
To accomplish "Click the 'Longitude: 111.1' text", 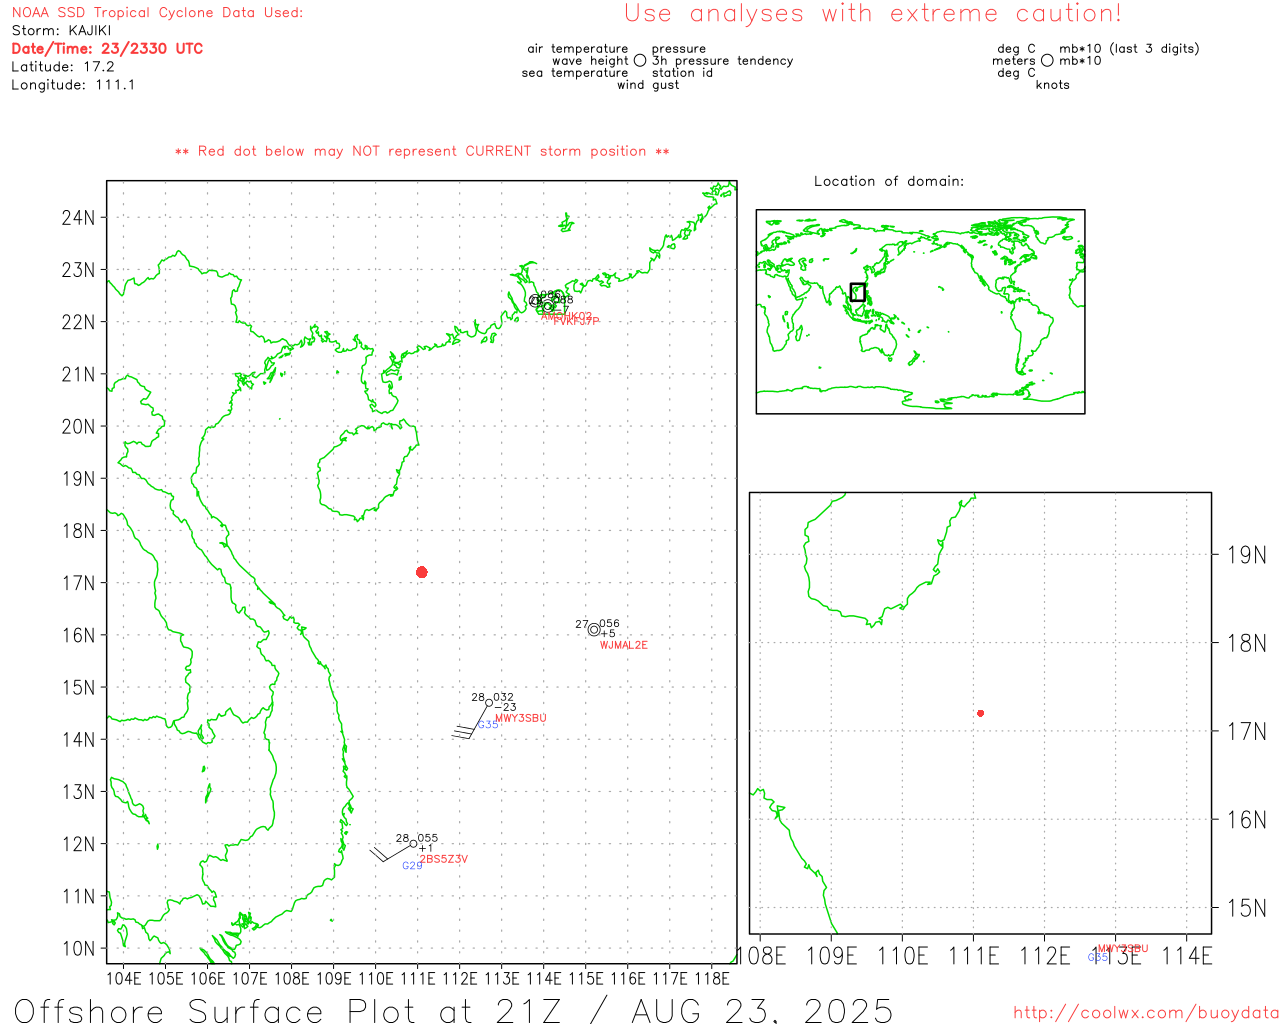I will tap(73, 85).
